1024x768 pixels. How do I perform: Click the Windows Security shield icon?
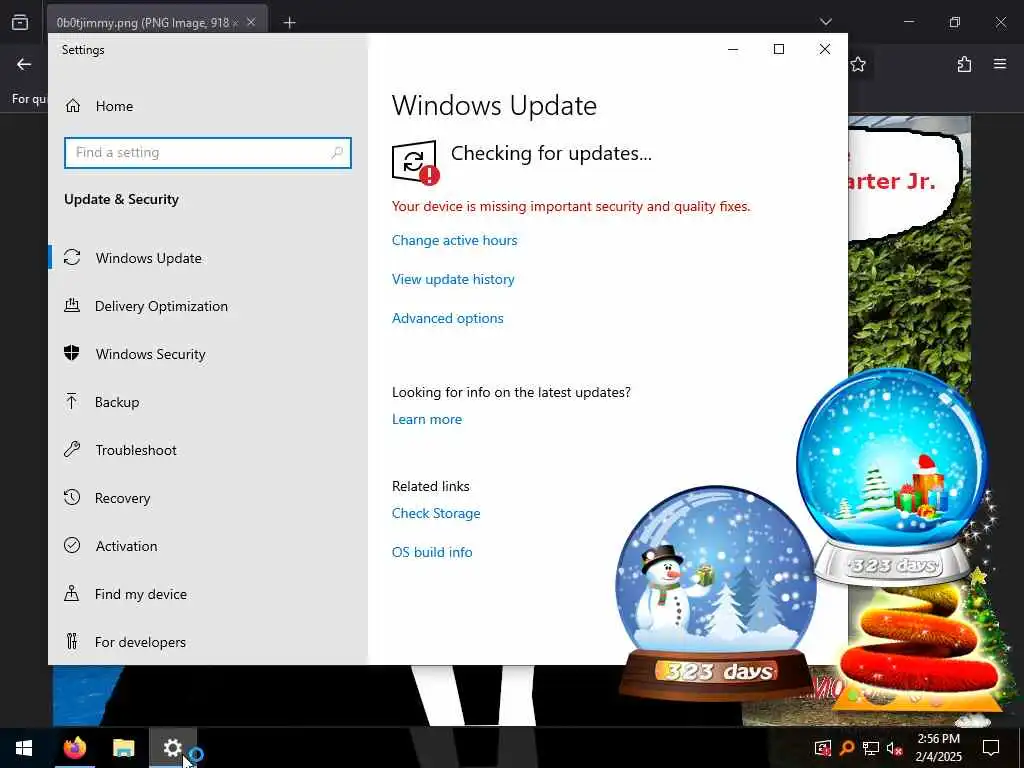pyautogui.click(x=72, y=353)
